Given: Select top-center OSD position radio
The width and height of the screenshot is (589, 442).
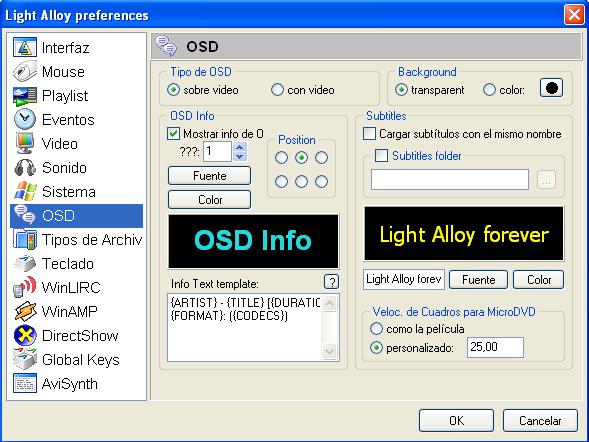Looking at the screenshot, I should (x=301, y=158).
